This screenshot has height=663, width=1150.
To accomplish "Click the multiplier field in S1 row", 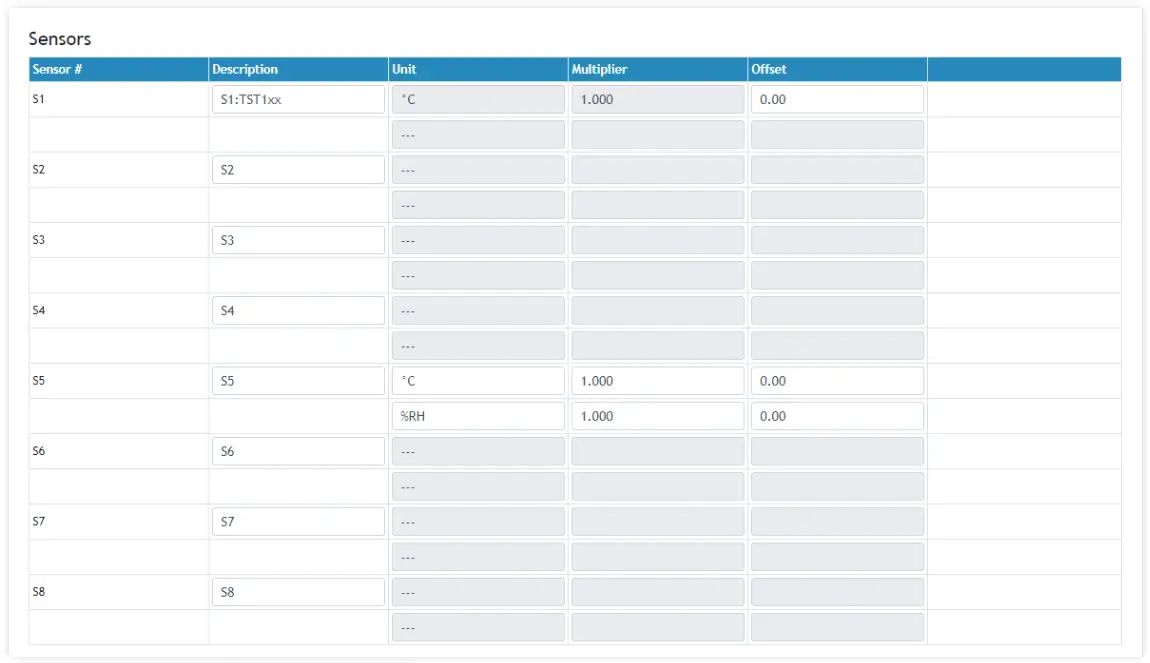I will point(658,99).
